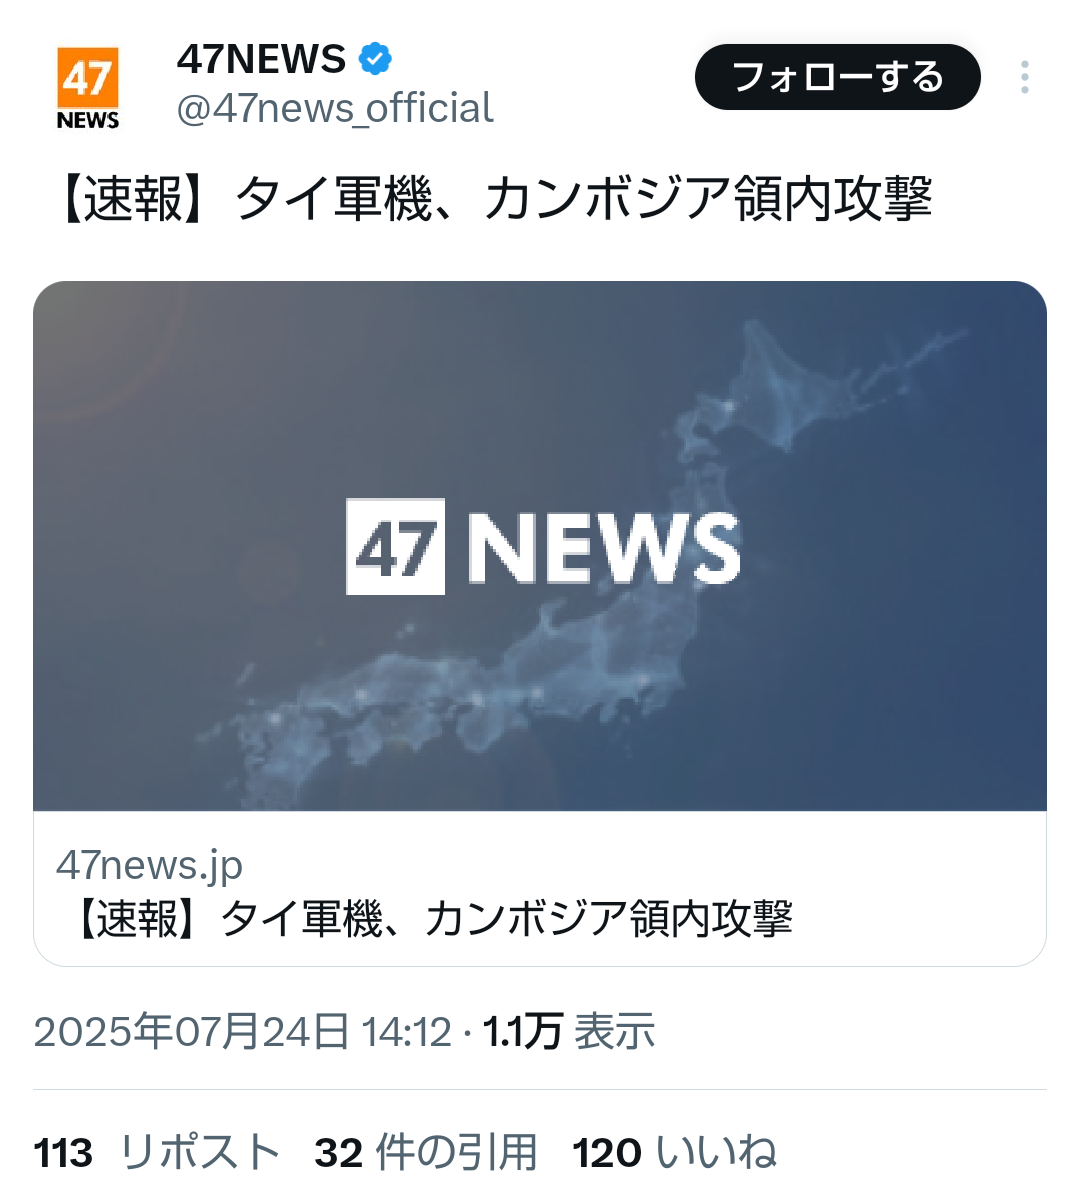The height and width of the screenshot is (1194, 1080).
Task: Select the tweet headline text 【速報】タイ軍機
Action: click(x=245, y=198)
